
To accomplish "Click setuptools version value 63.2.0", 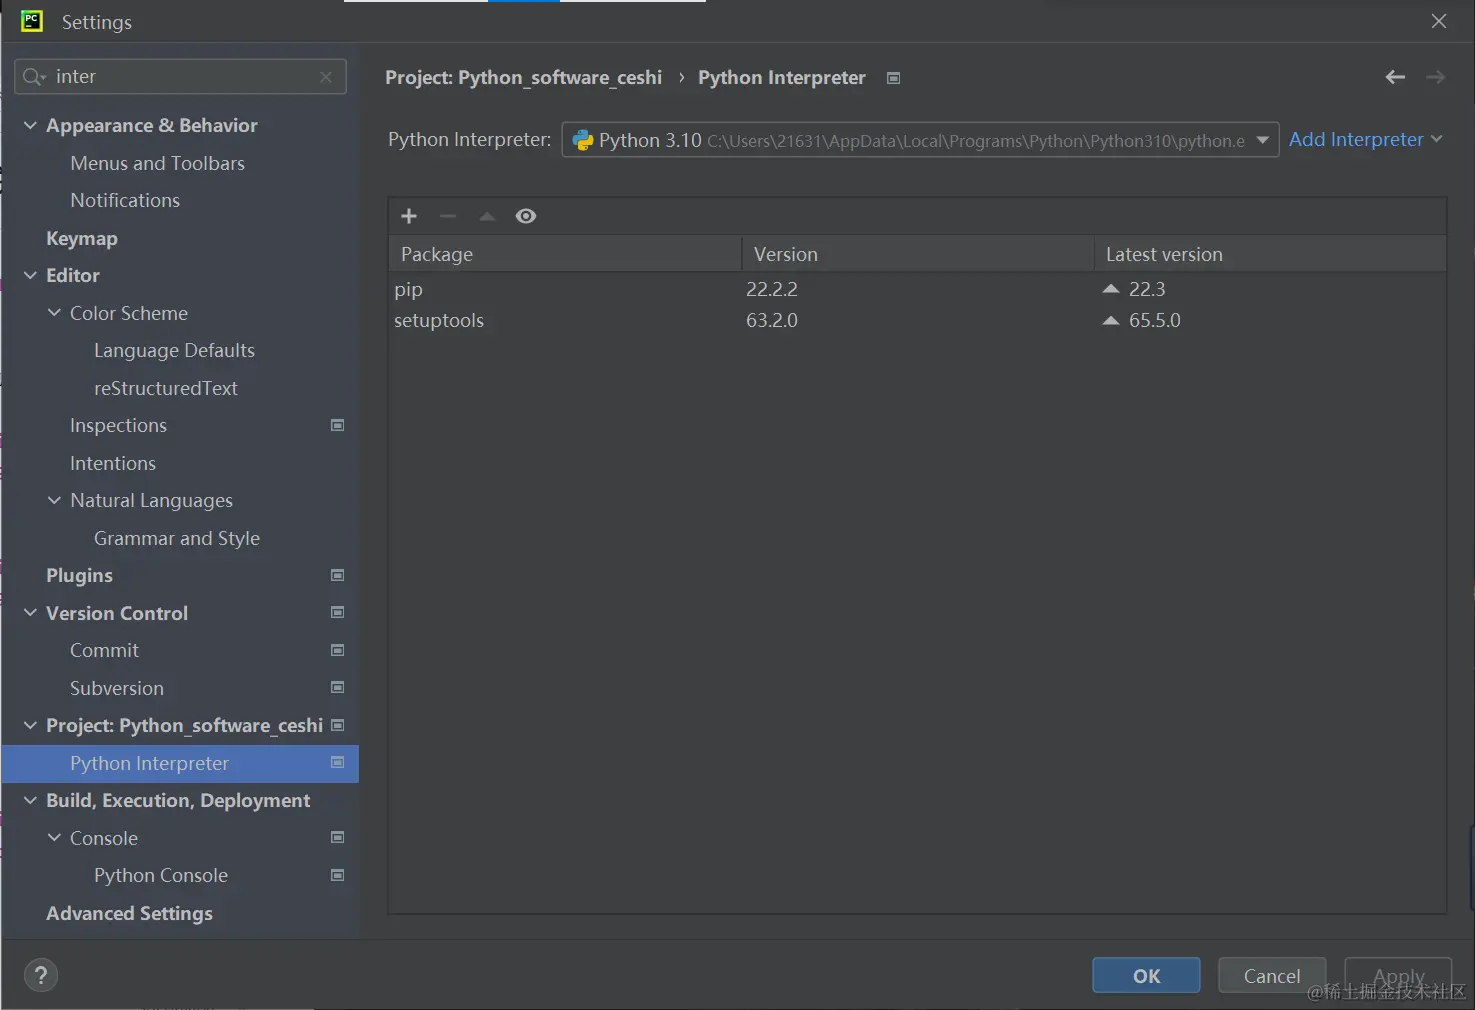I will pyautogui.click(x=772, y=321).
